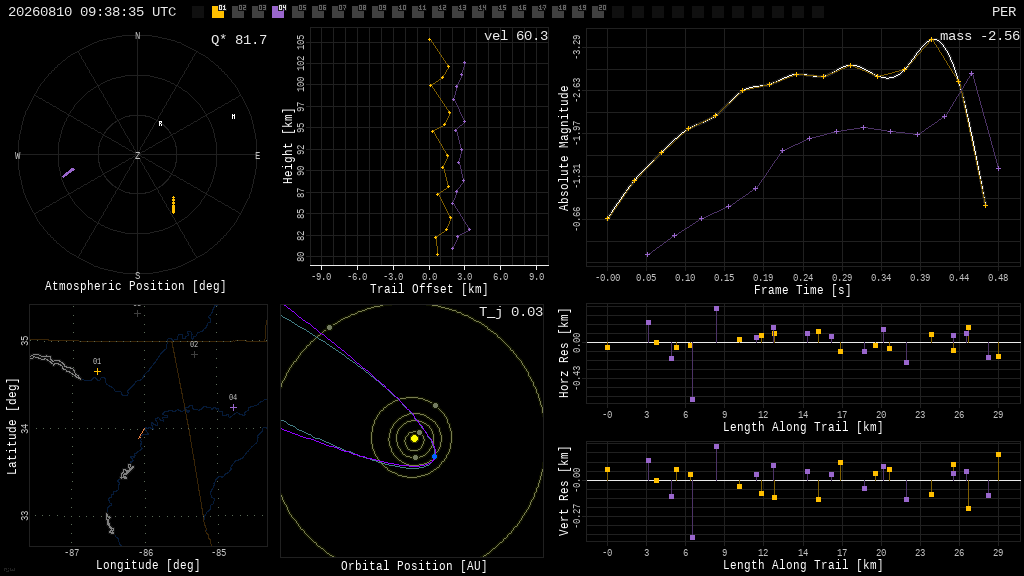Click the blue Earth dot on orbit
The height and width of the screenshot is (576, 1024).
click(434, 456)
